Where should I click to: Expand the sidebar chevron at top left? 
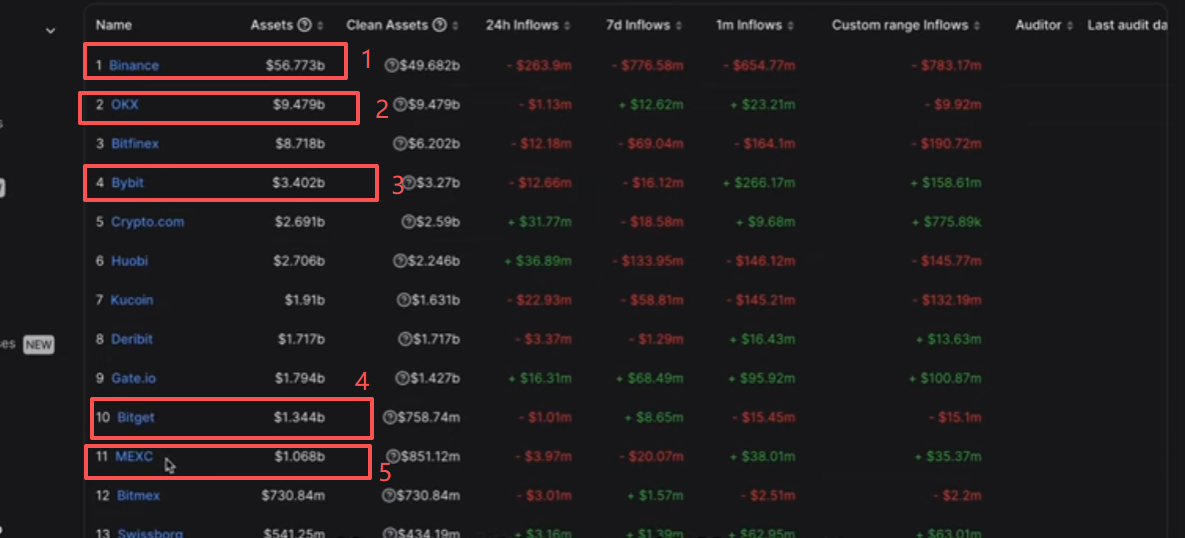click(x=51, y=31)
